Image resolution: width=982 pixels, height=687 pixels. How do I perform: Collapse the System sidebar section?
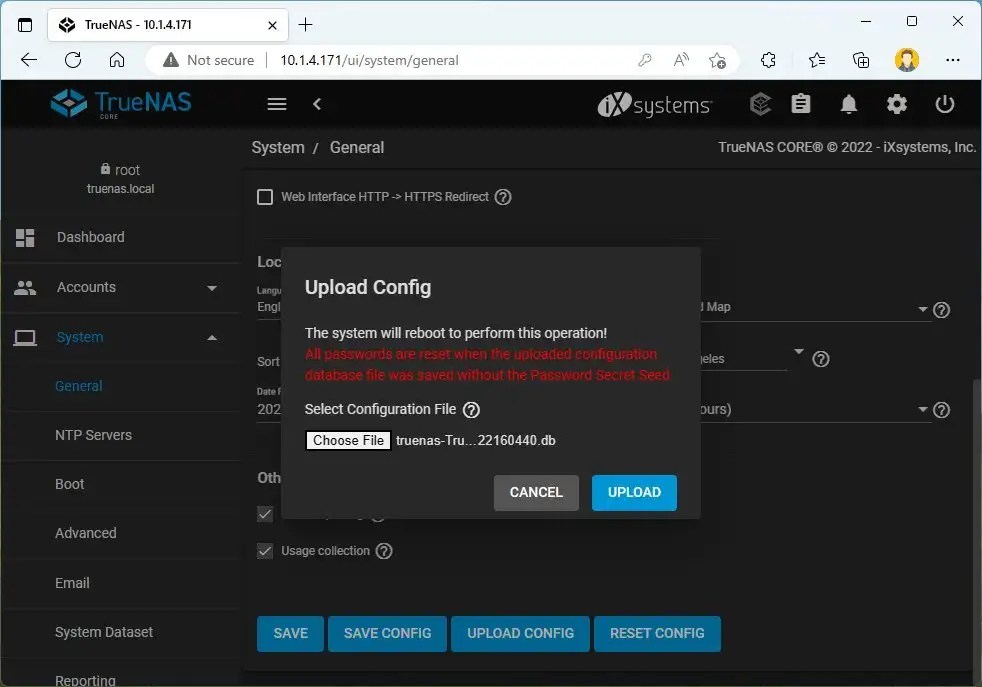pos(211,337)
